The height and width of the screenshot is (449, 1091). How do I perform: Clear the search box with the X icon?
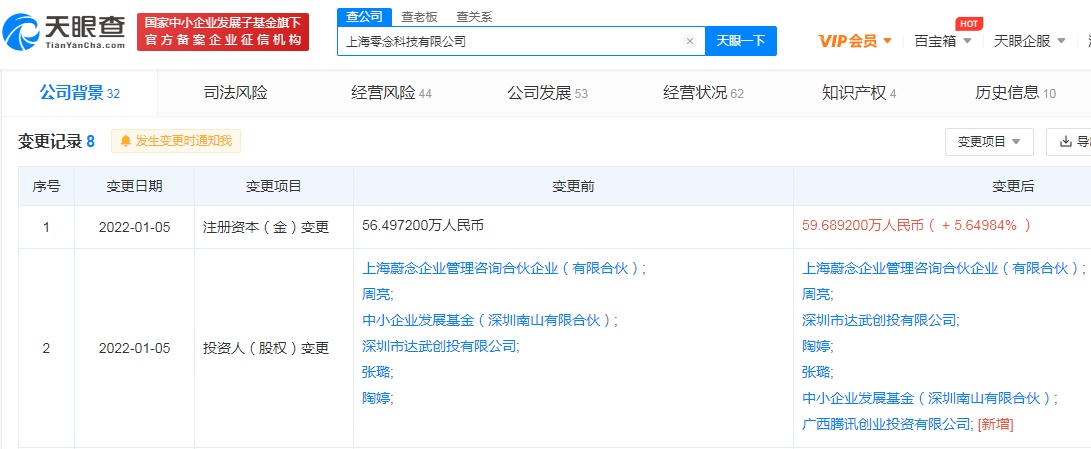[690, 41]
